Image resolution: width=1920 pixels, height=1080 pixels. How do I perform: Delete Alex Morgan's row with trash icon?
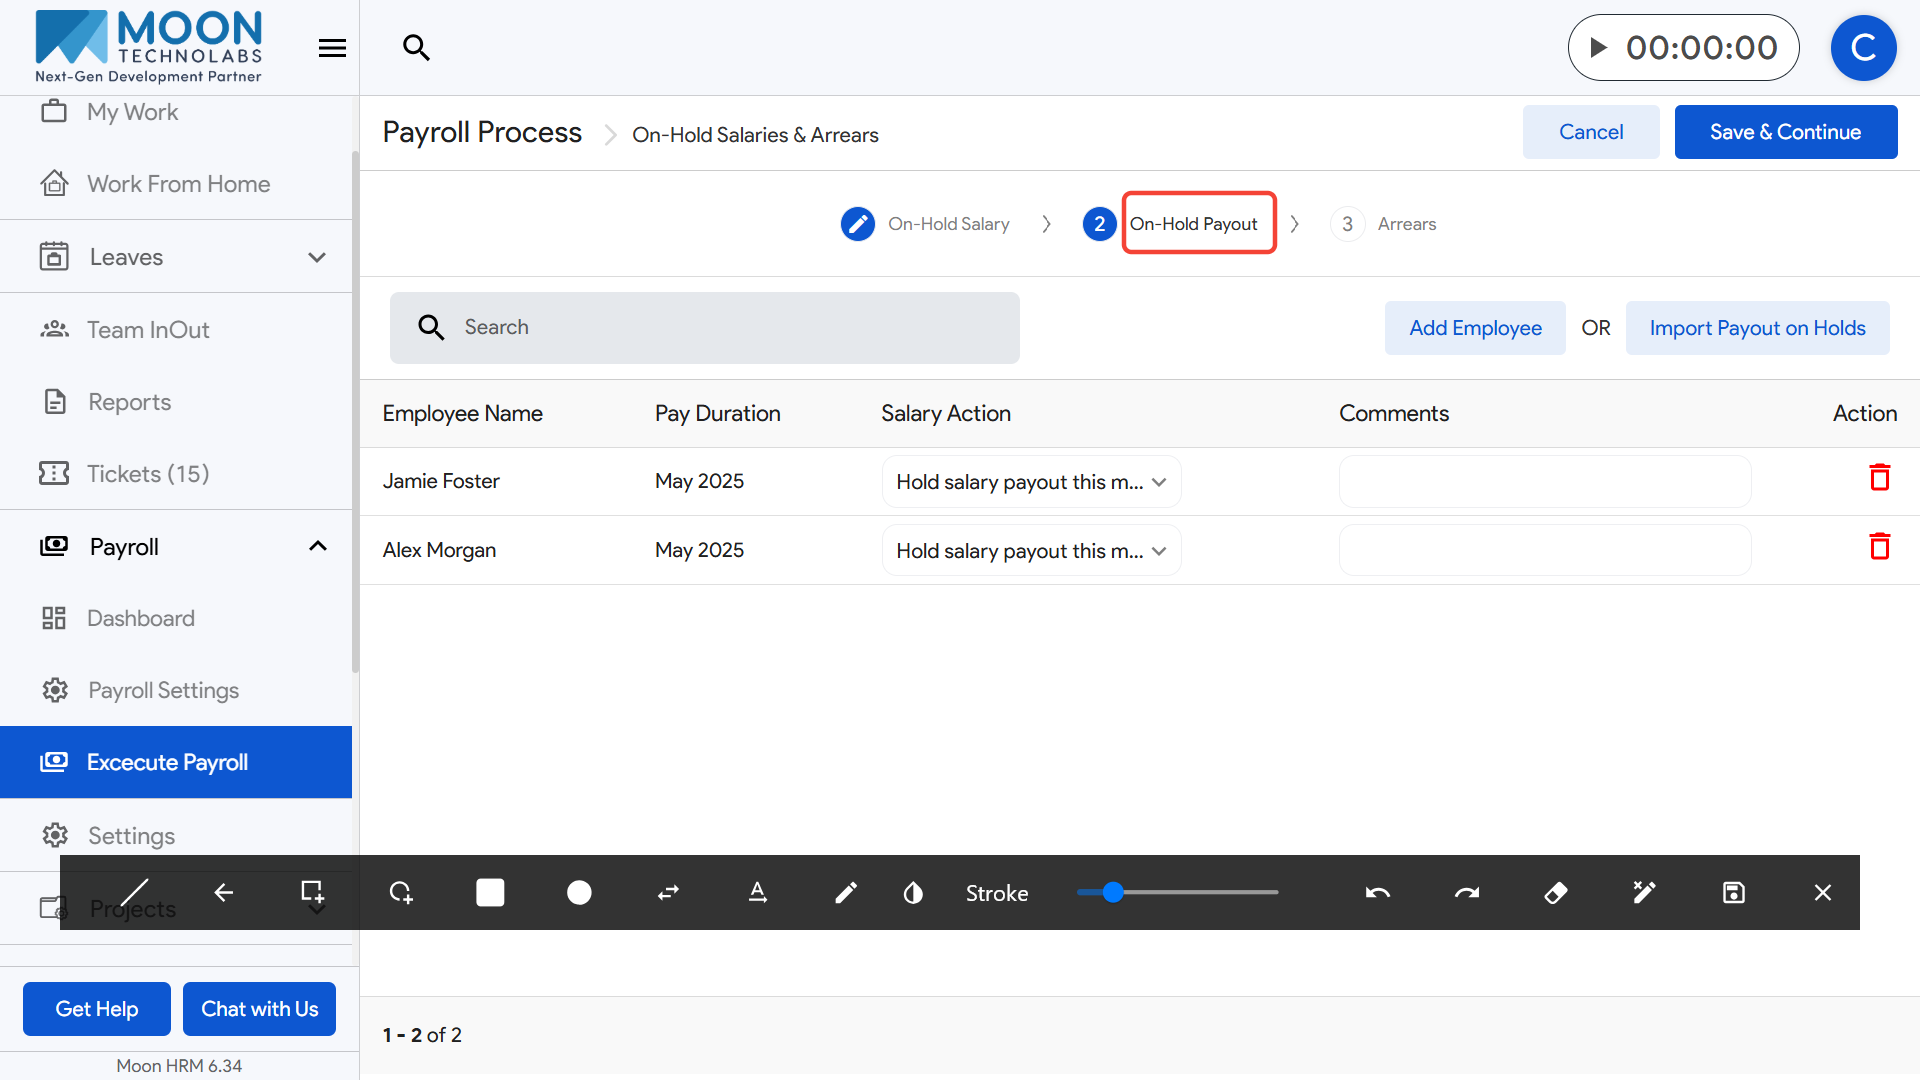(x=1879, y=547)
